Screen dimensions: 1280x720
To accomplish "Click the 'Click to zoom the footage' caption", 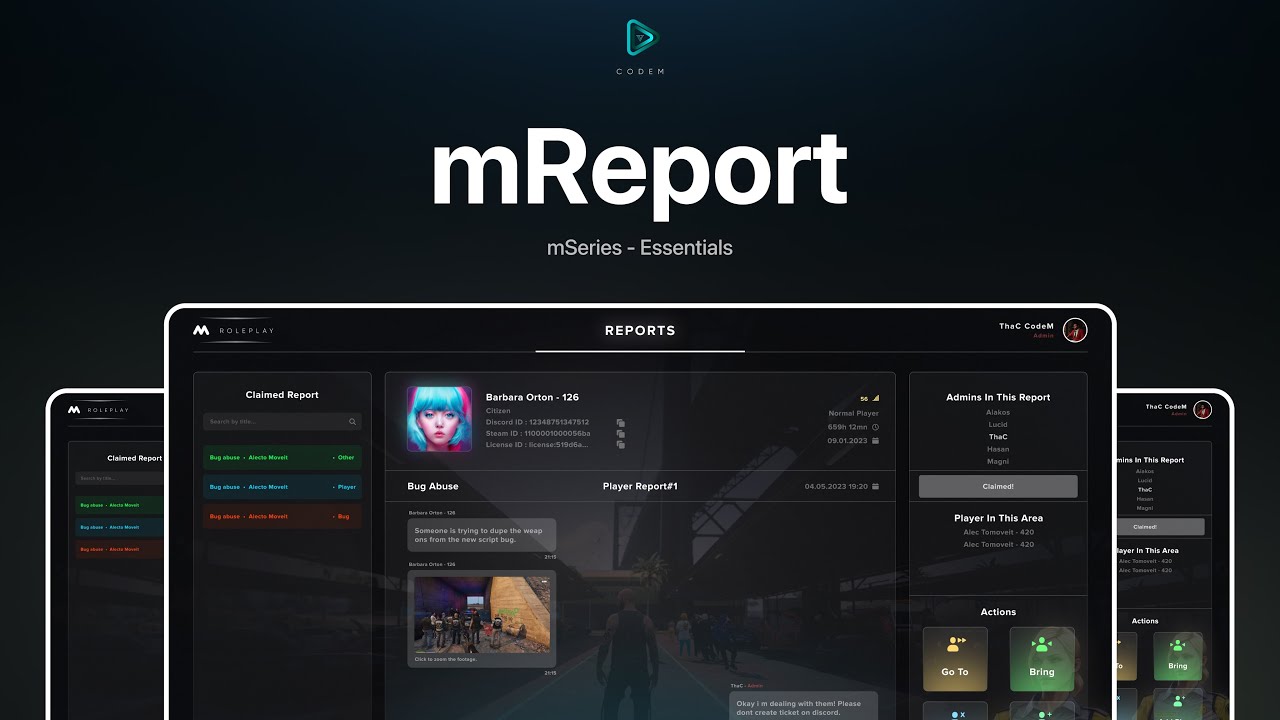I will [446, 659].
